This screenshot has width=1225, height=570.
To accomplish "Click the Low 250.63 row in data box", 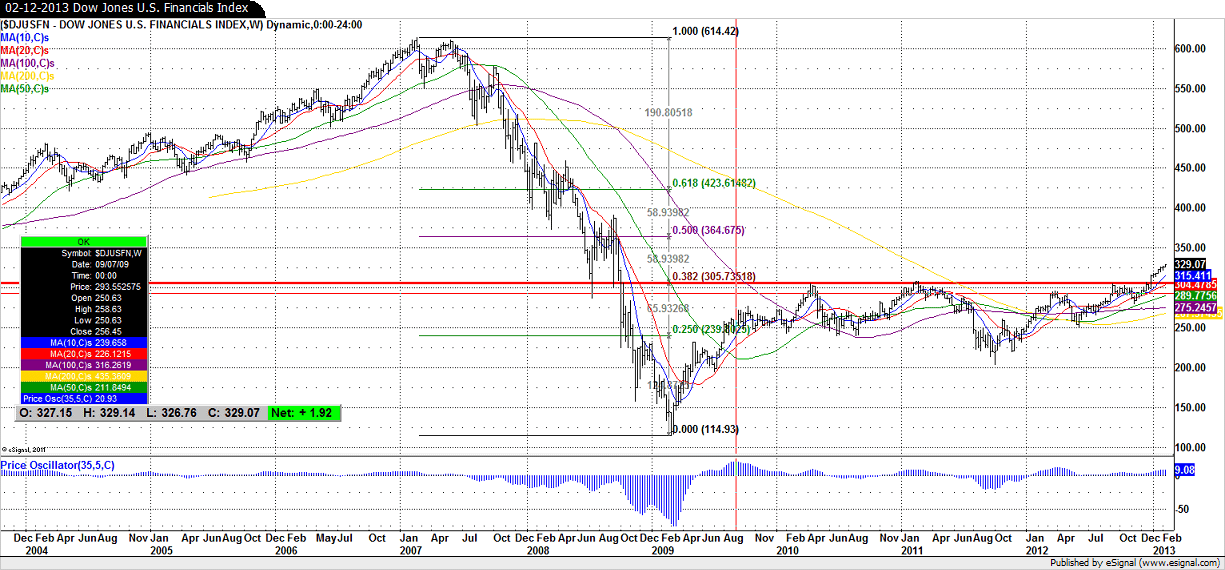I will [x=84, y=321].
